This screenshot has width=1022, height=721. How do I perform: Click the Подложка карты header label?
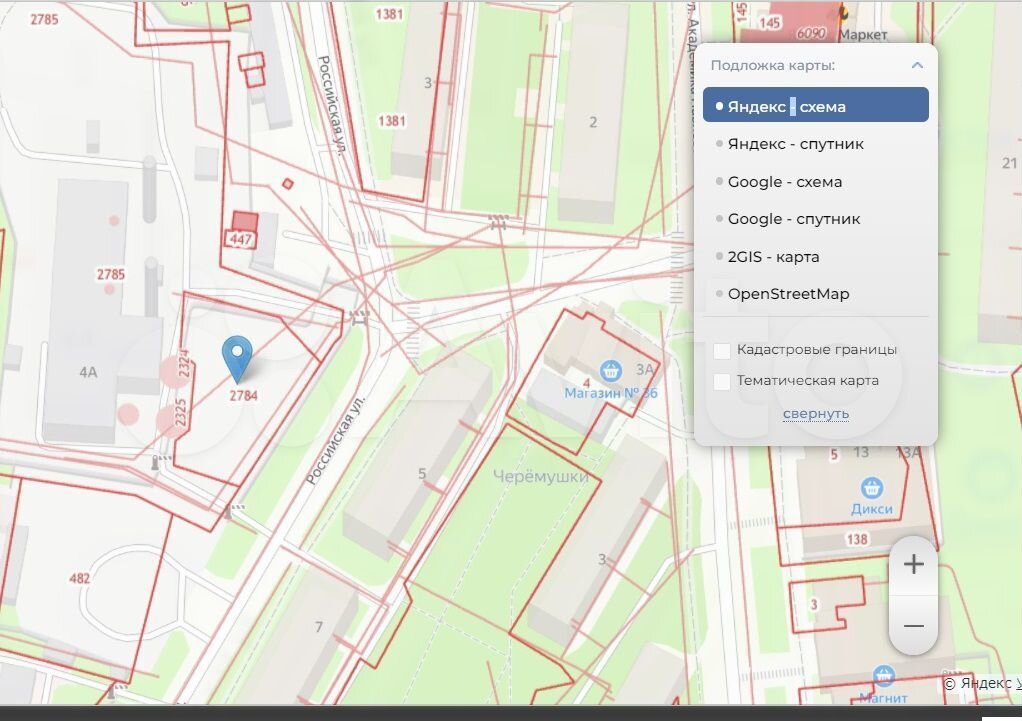(x=772, y=65)
